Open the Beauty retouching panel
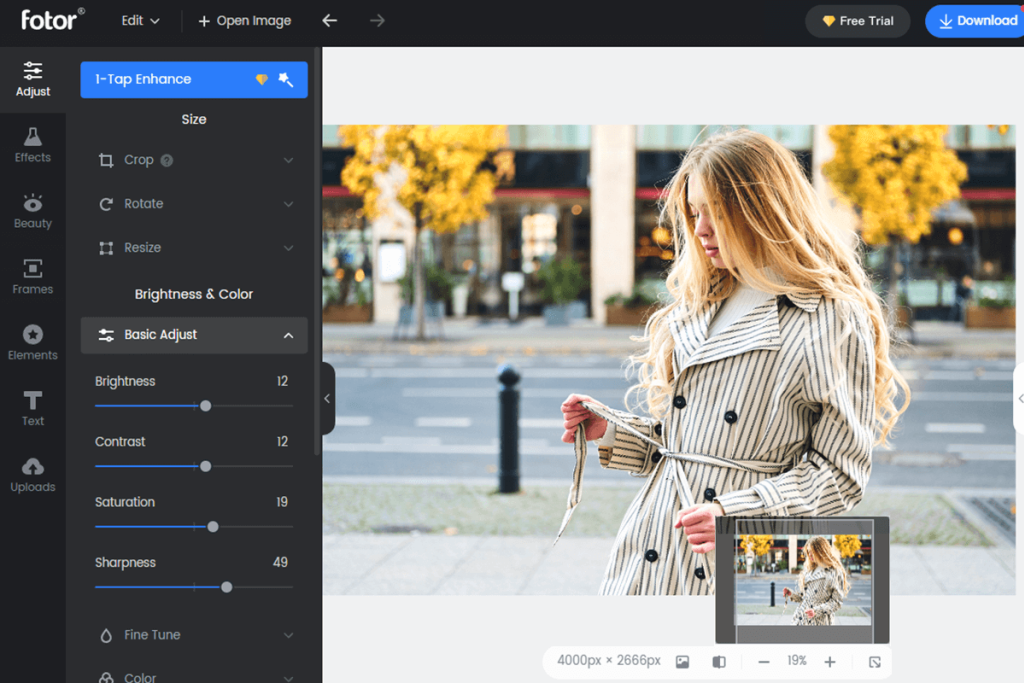 33,211
